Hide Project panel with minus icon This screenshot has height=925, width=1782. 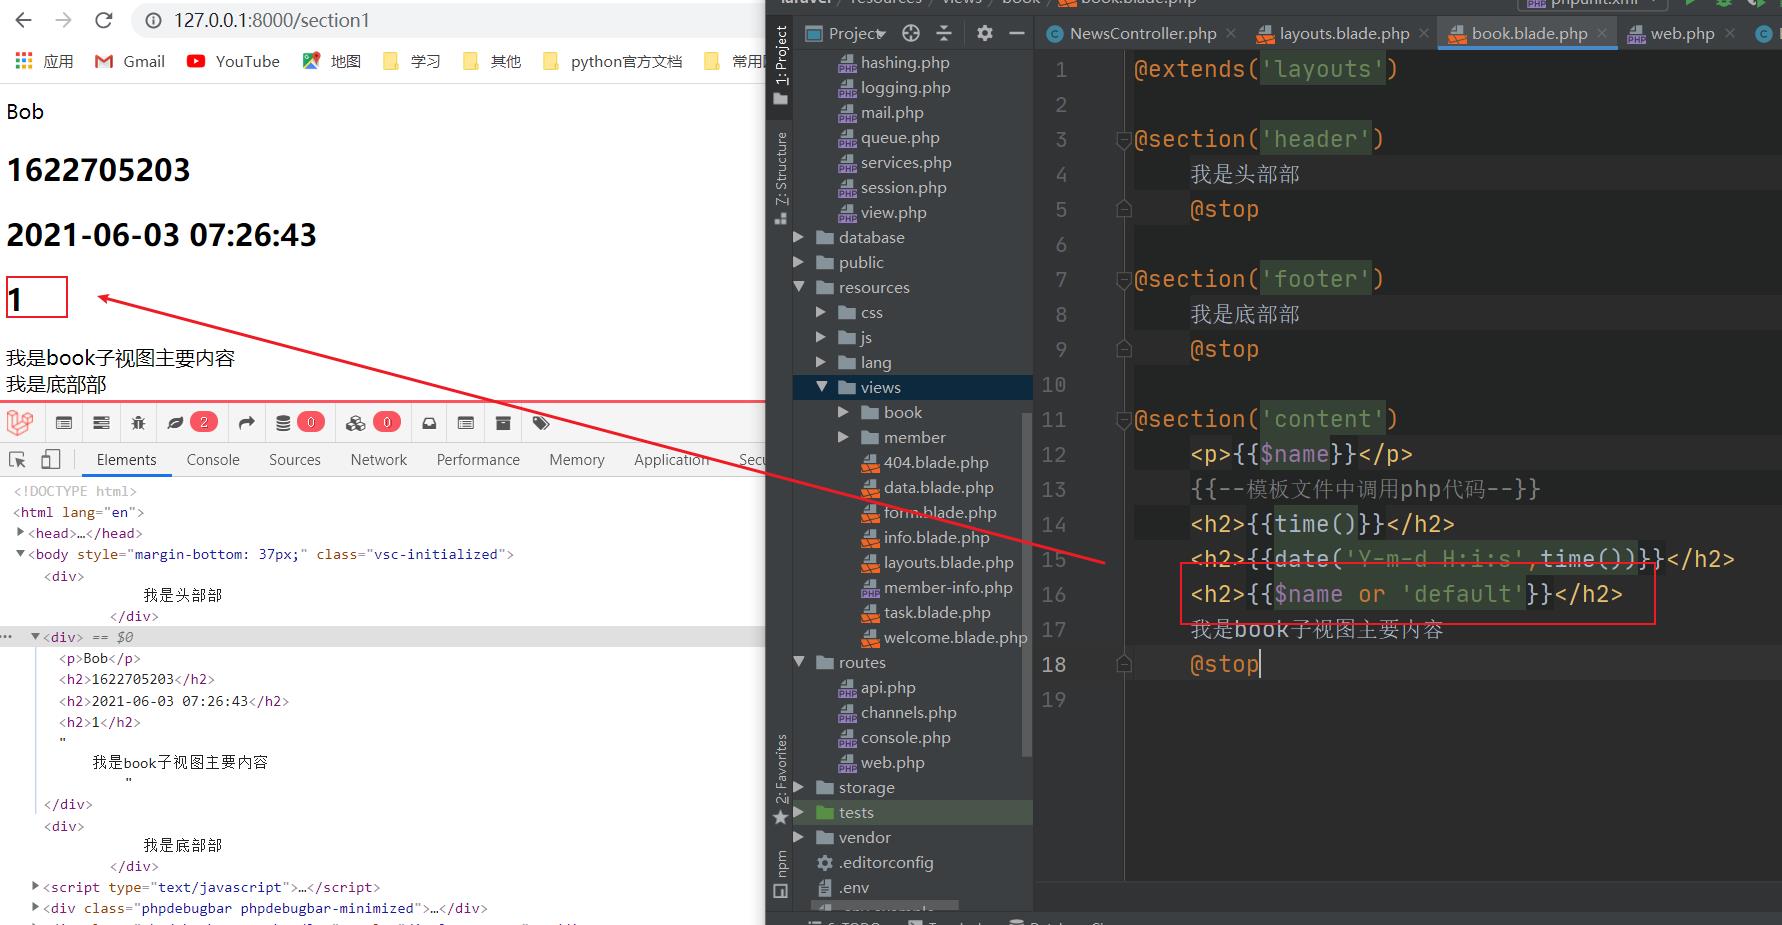click(x=1017, y=33)
